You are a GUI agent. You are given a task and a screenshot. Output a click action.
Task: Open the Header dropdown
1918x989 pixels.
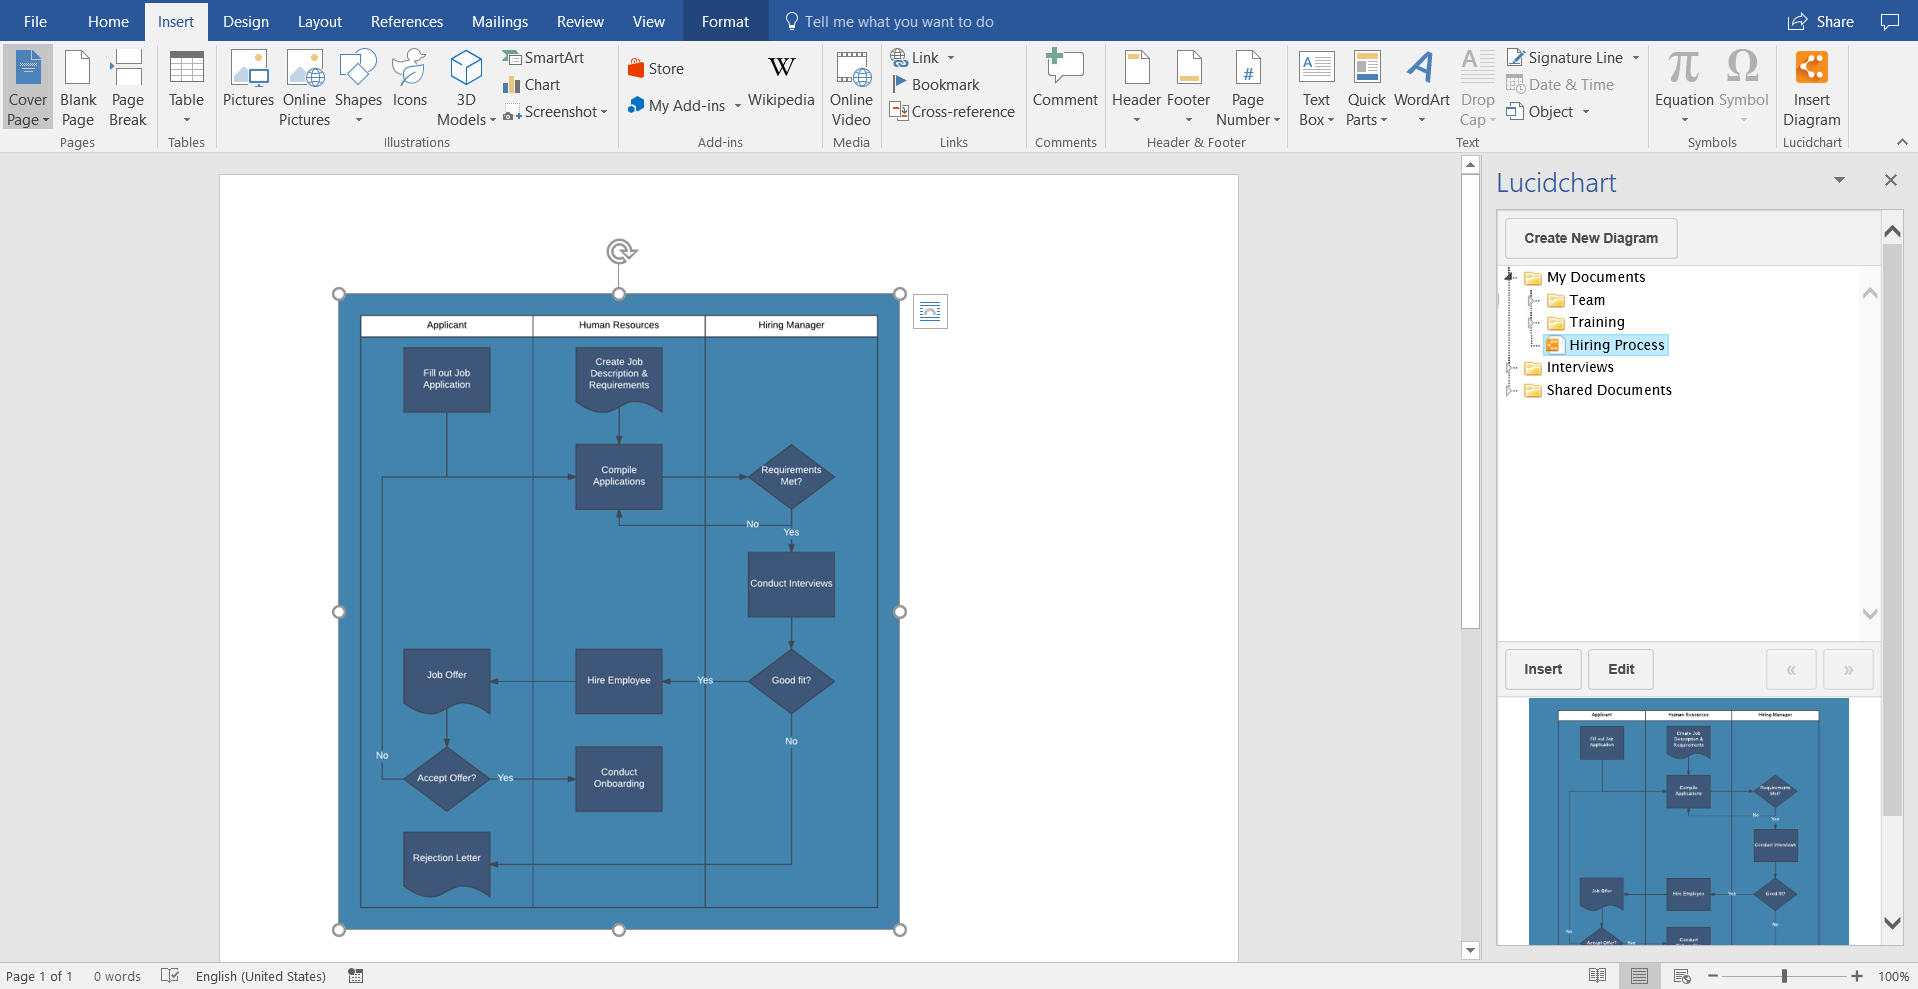[1136, 88]
